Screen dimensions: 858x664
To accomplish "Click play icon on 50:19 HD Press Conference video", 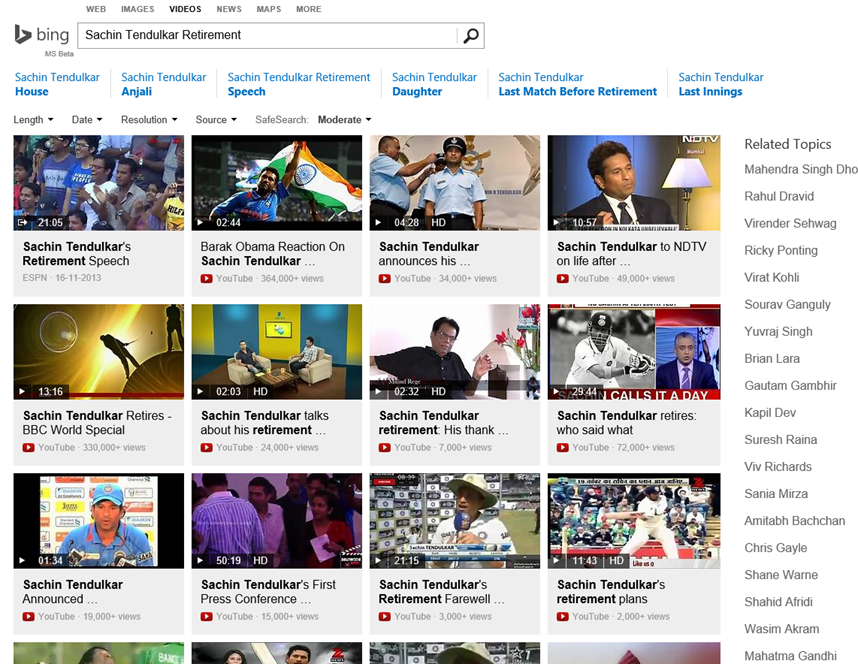I will click(200, 561).
